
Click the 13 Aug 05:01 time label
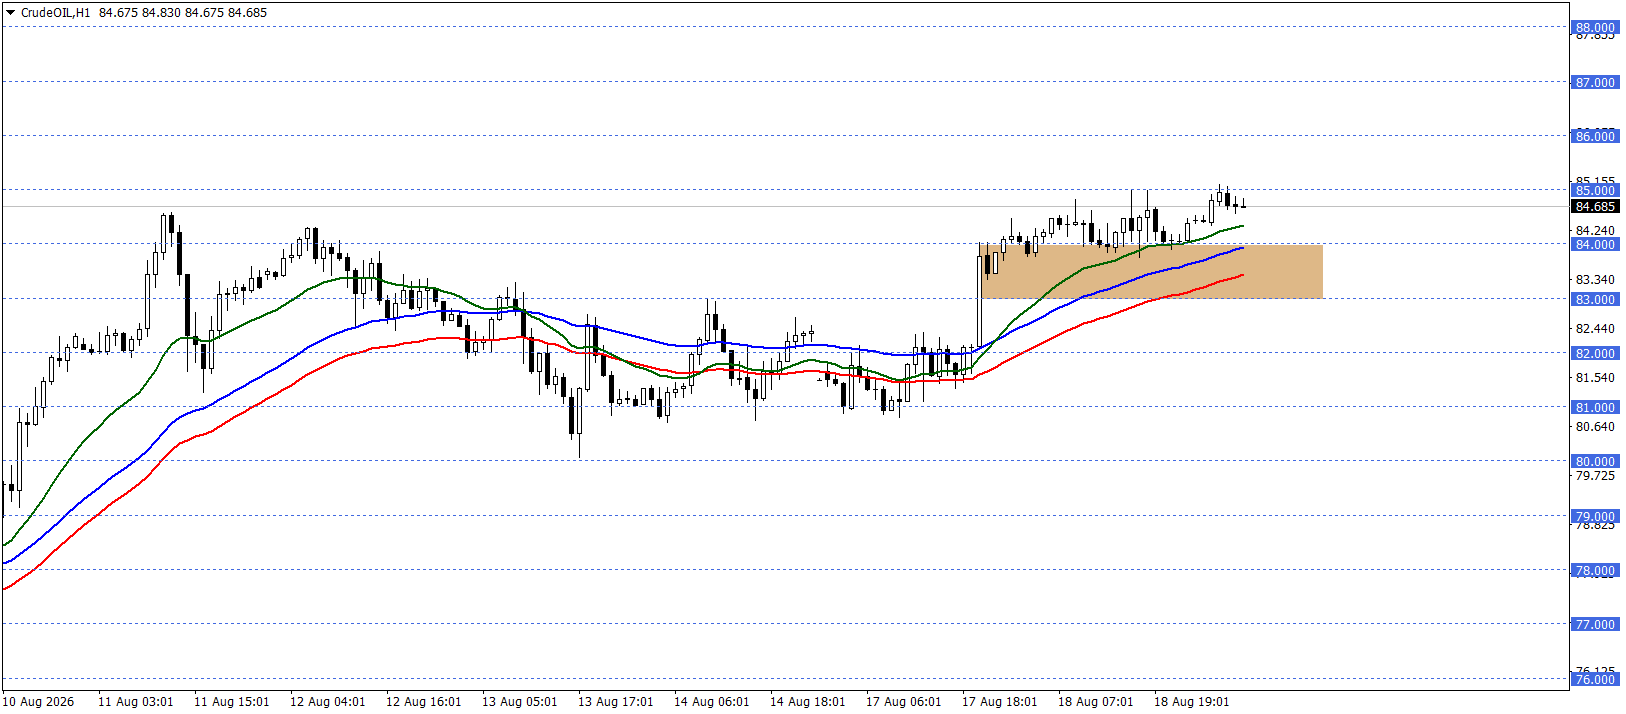point(519,701)
